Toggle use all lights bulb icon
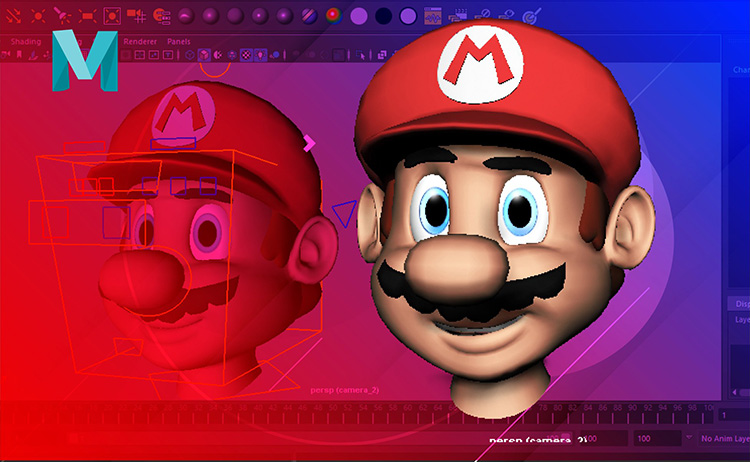The width and height of the screenshot is (750, 462). tap(260, 55)
